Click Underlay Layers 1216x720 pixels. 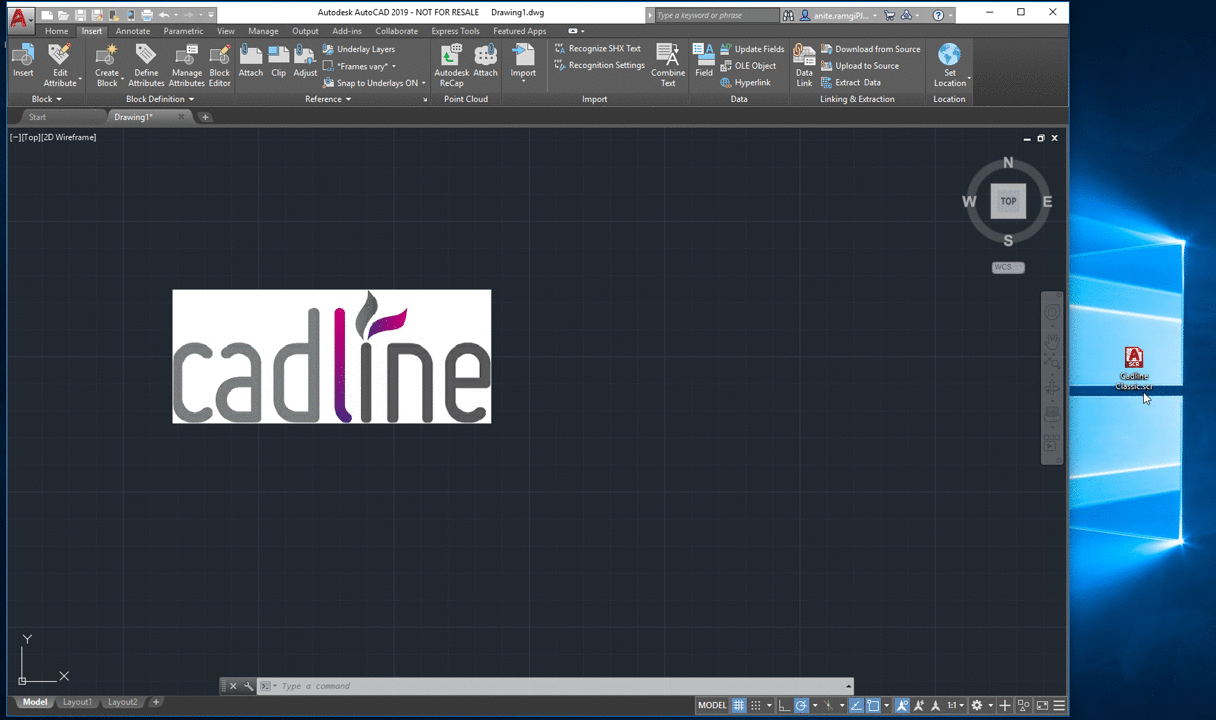(x=359, y=49)
